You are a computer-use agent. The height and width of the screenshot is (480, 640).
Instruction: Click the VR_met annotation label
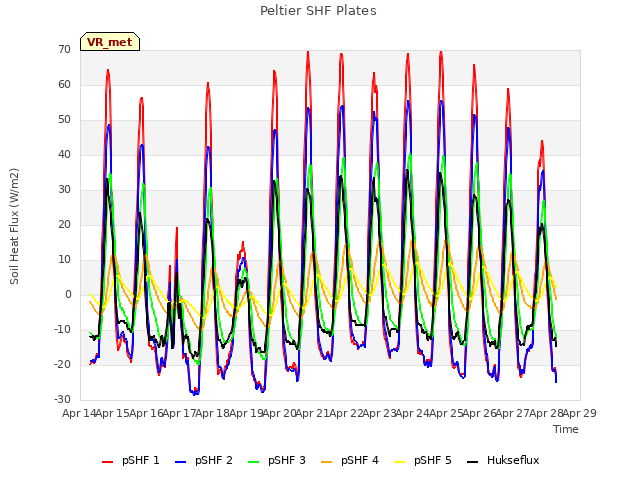coord(110,42)
